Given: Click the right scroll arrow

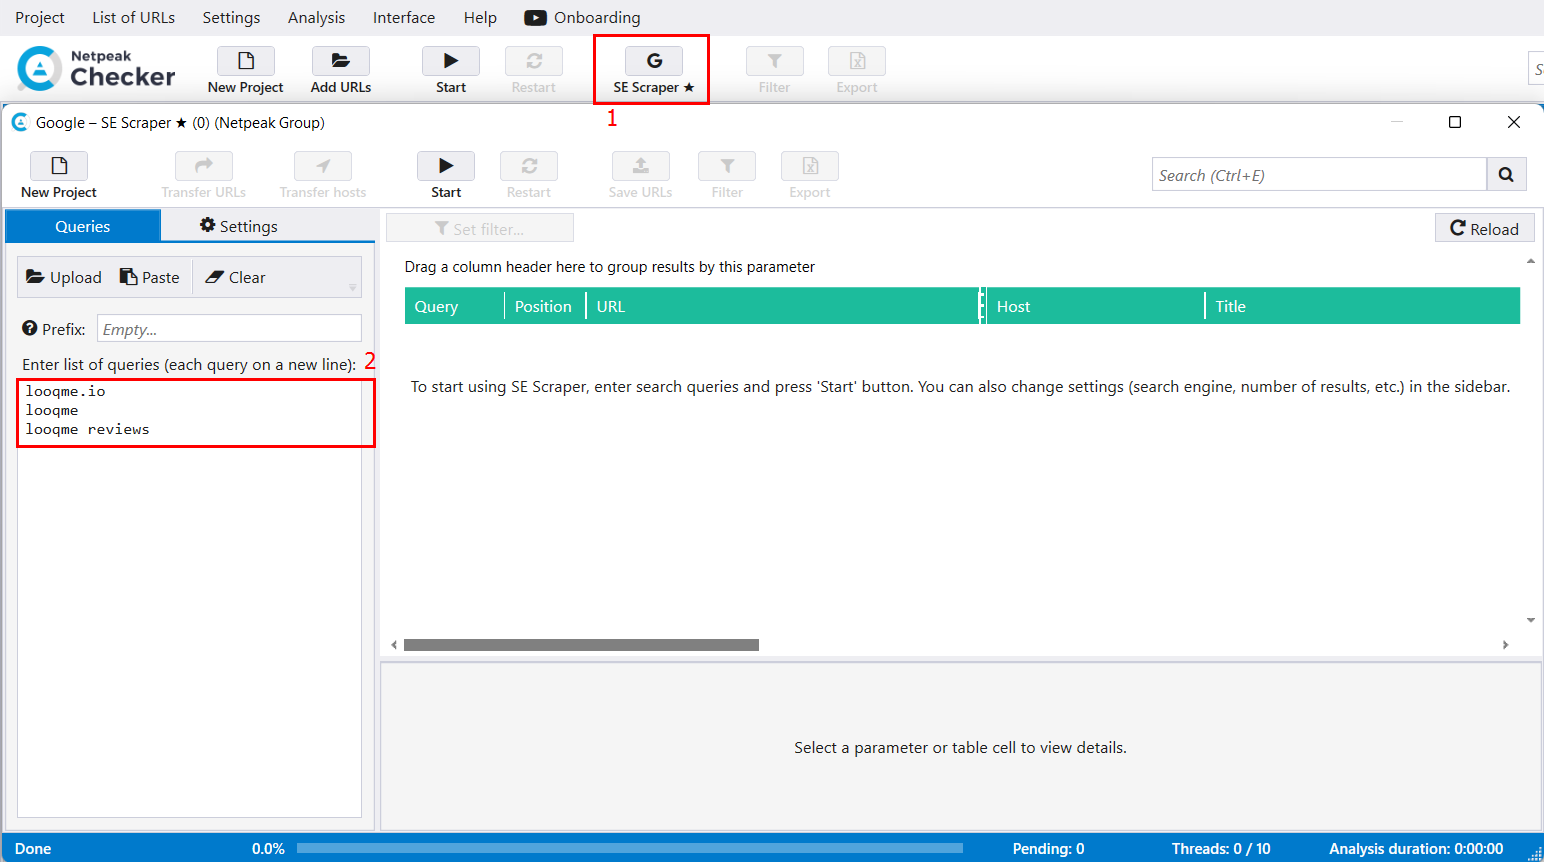Looking at the screenshot, I should tap(1505, 645).
